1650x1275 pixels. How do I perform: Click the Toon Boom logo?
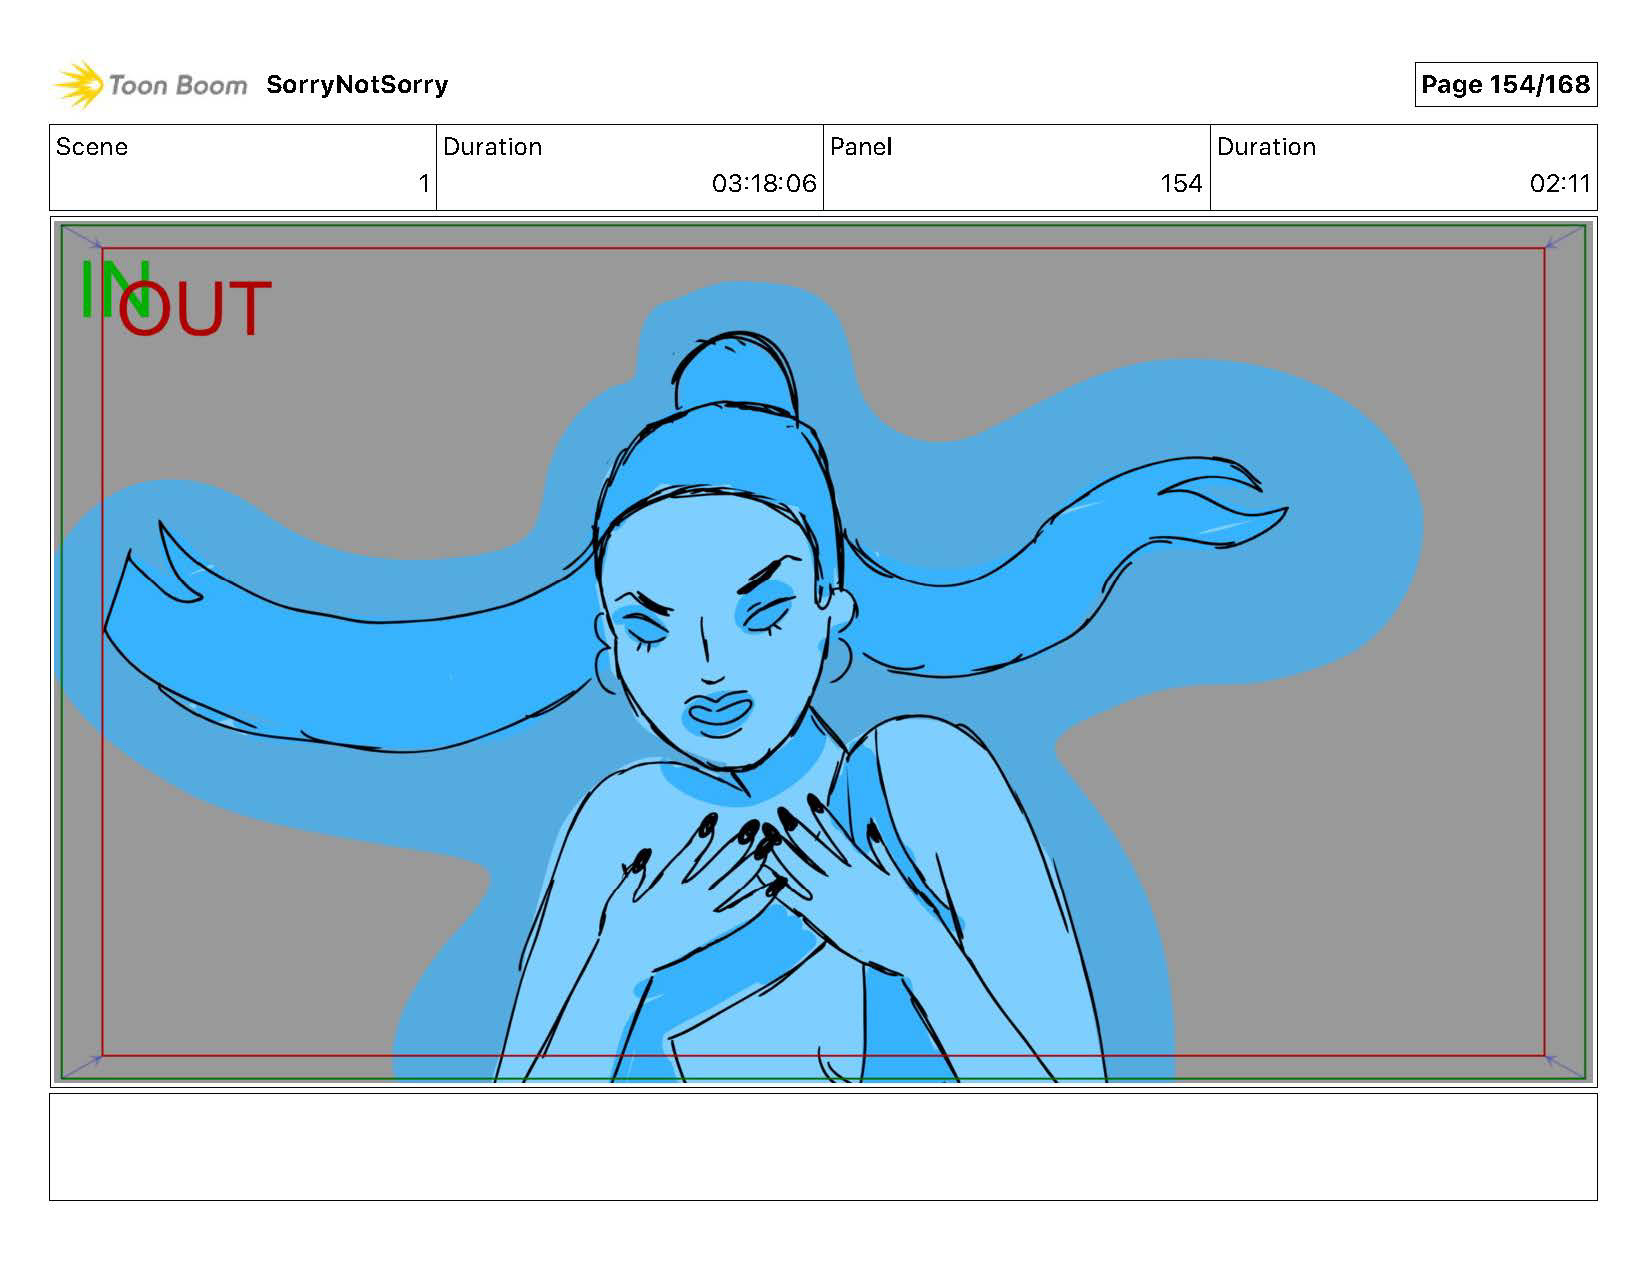[x=150, y=85]
